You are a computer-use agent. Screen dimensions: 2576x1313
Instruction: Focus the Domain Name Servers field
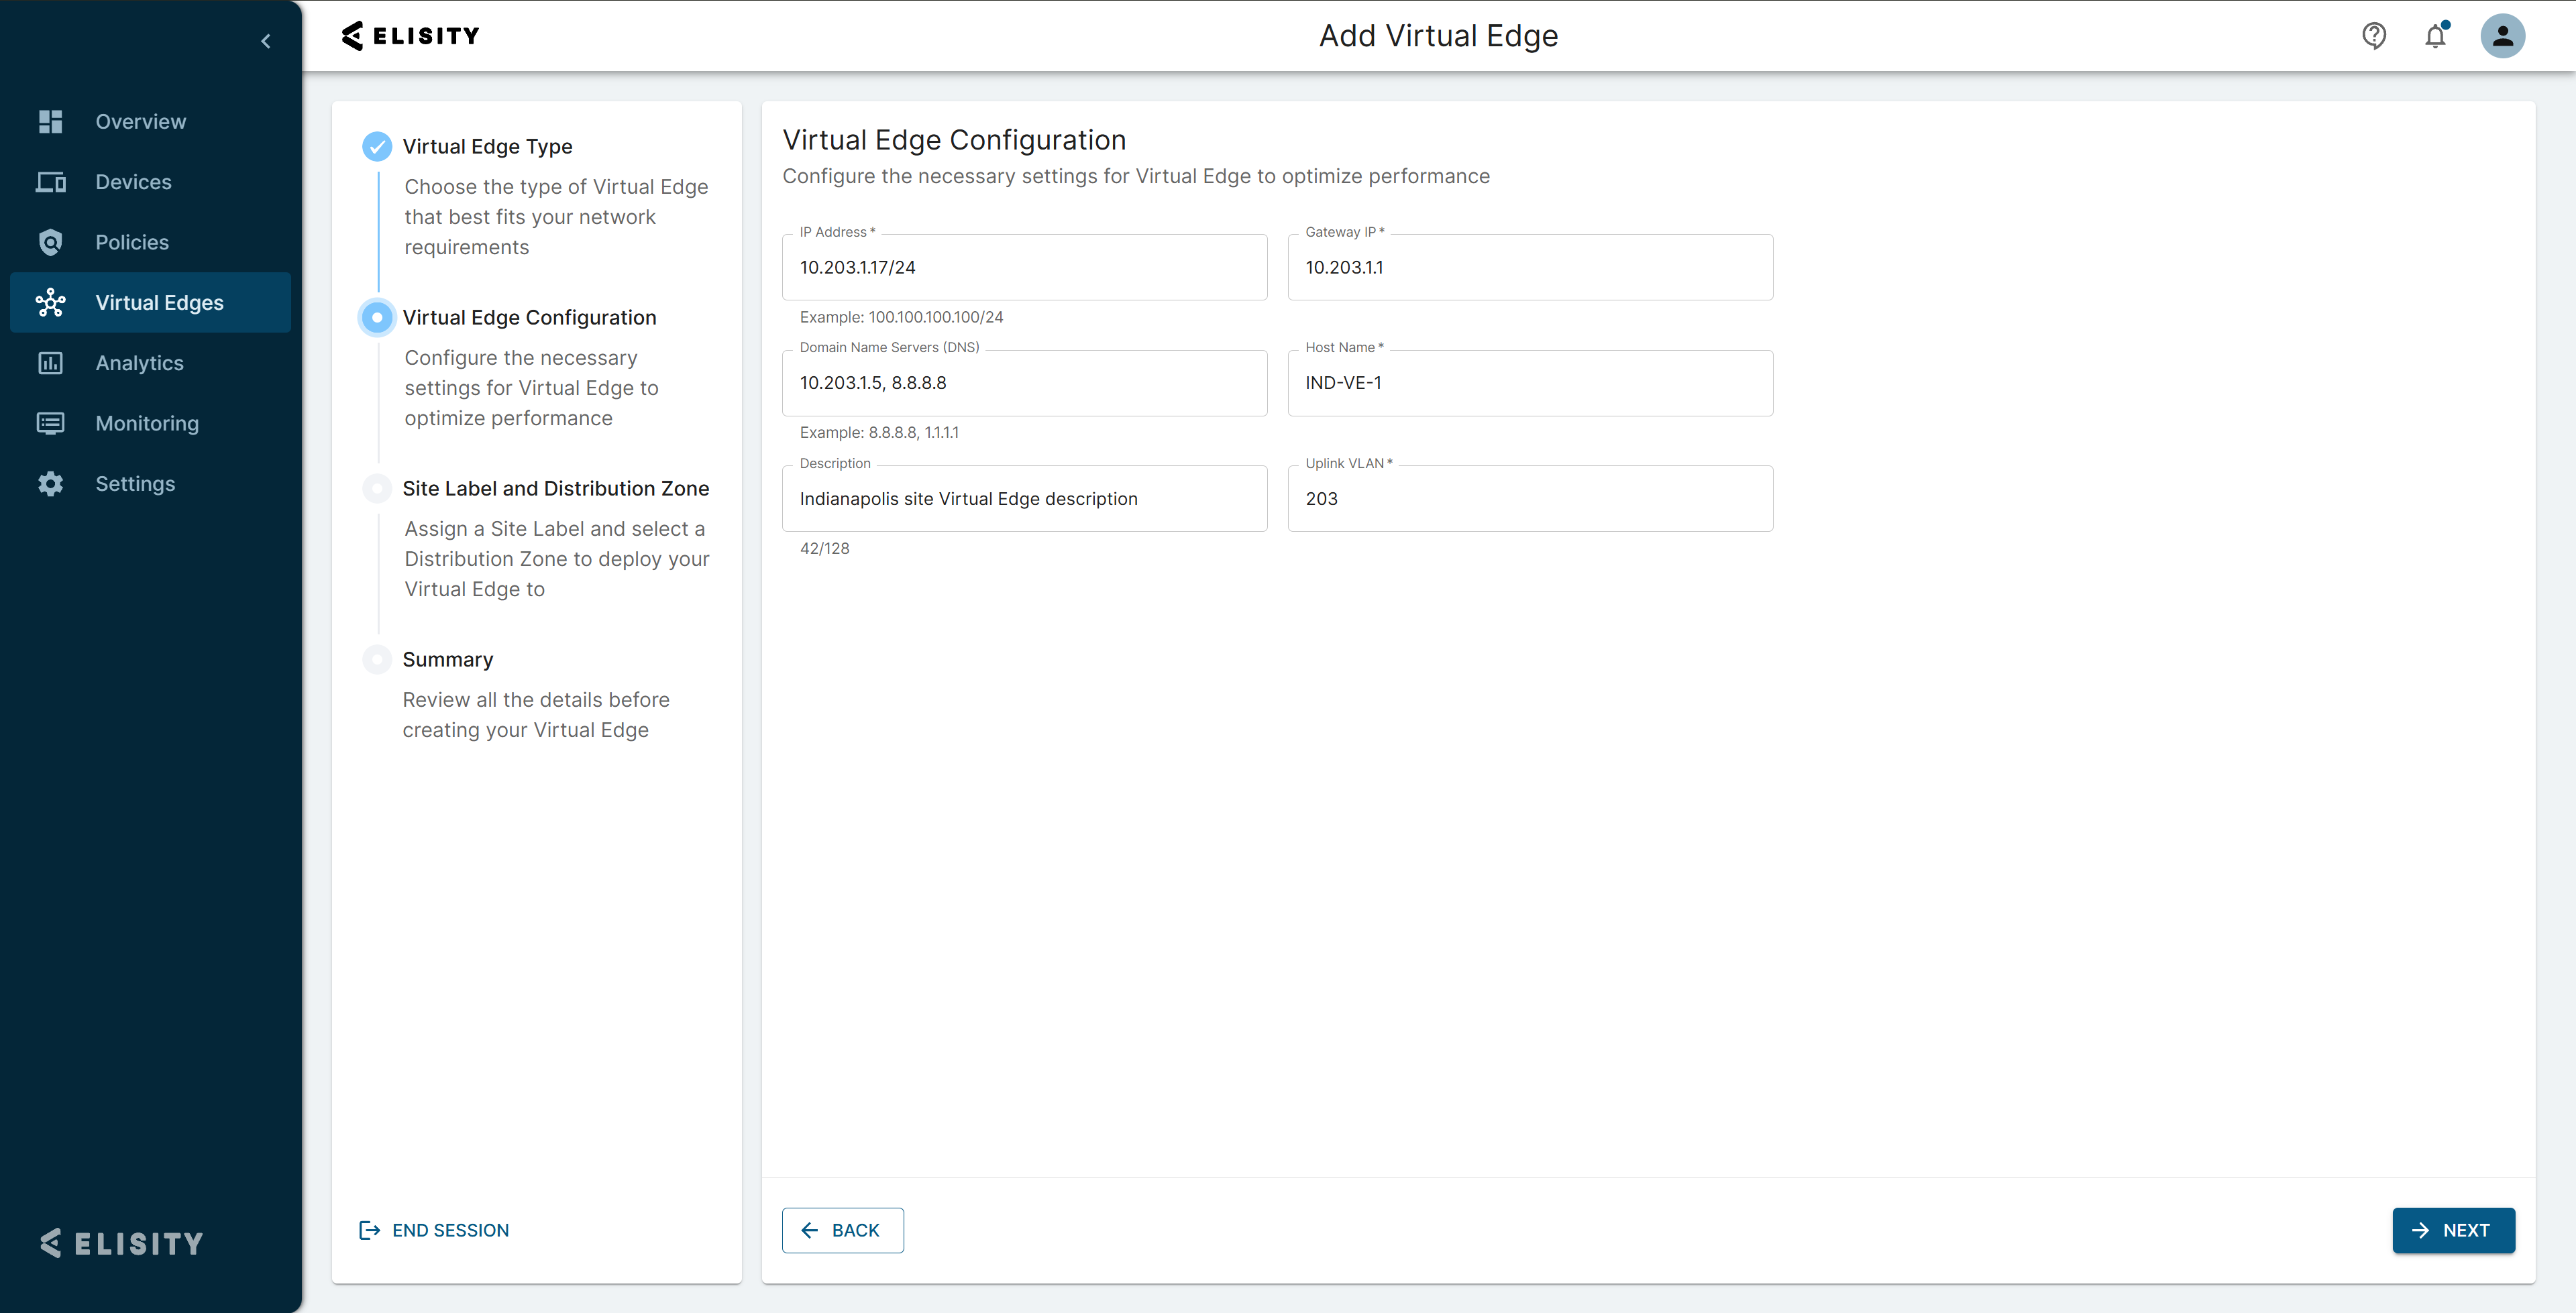[1024, 383]
